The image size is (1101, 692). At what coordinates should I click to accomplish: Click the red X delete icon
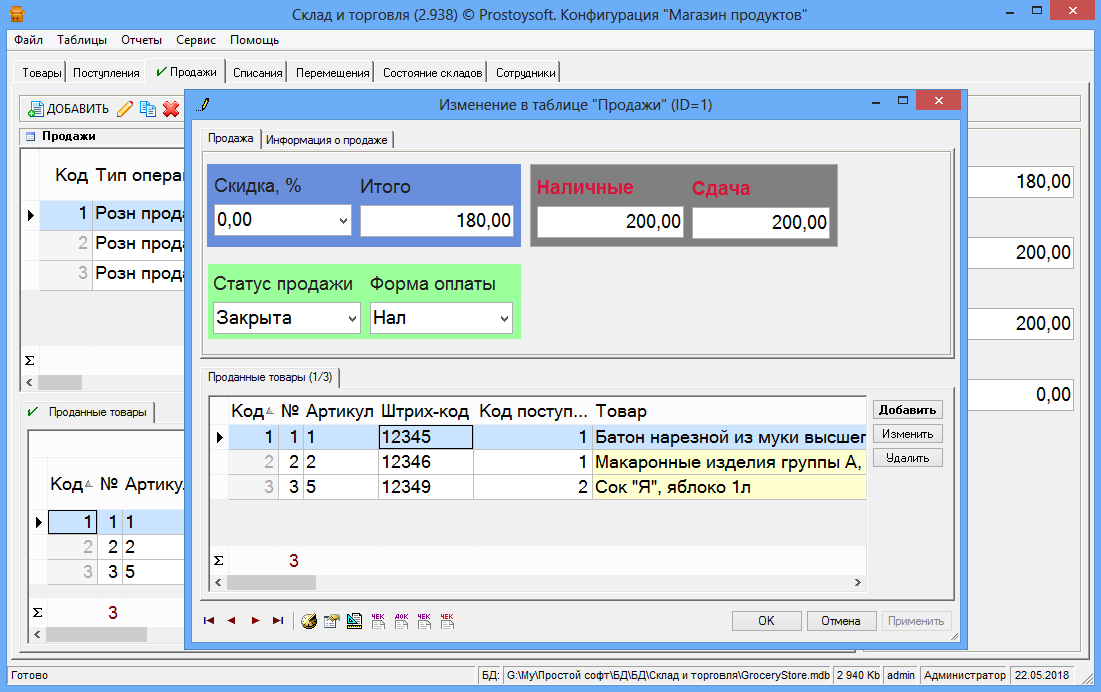point(171,109)
